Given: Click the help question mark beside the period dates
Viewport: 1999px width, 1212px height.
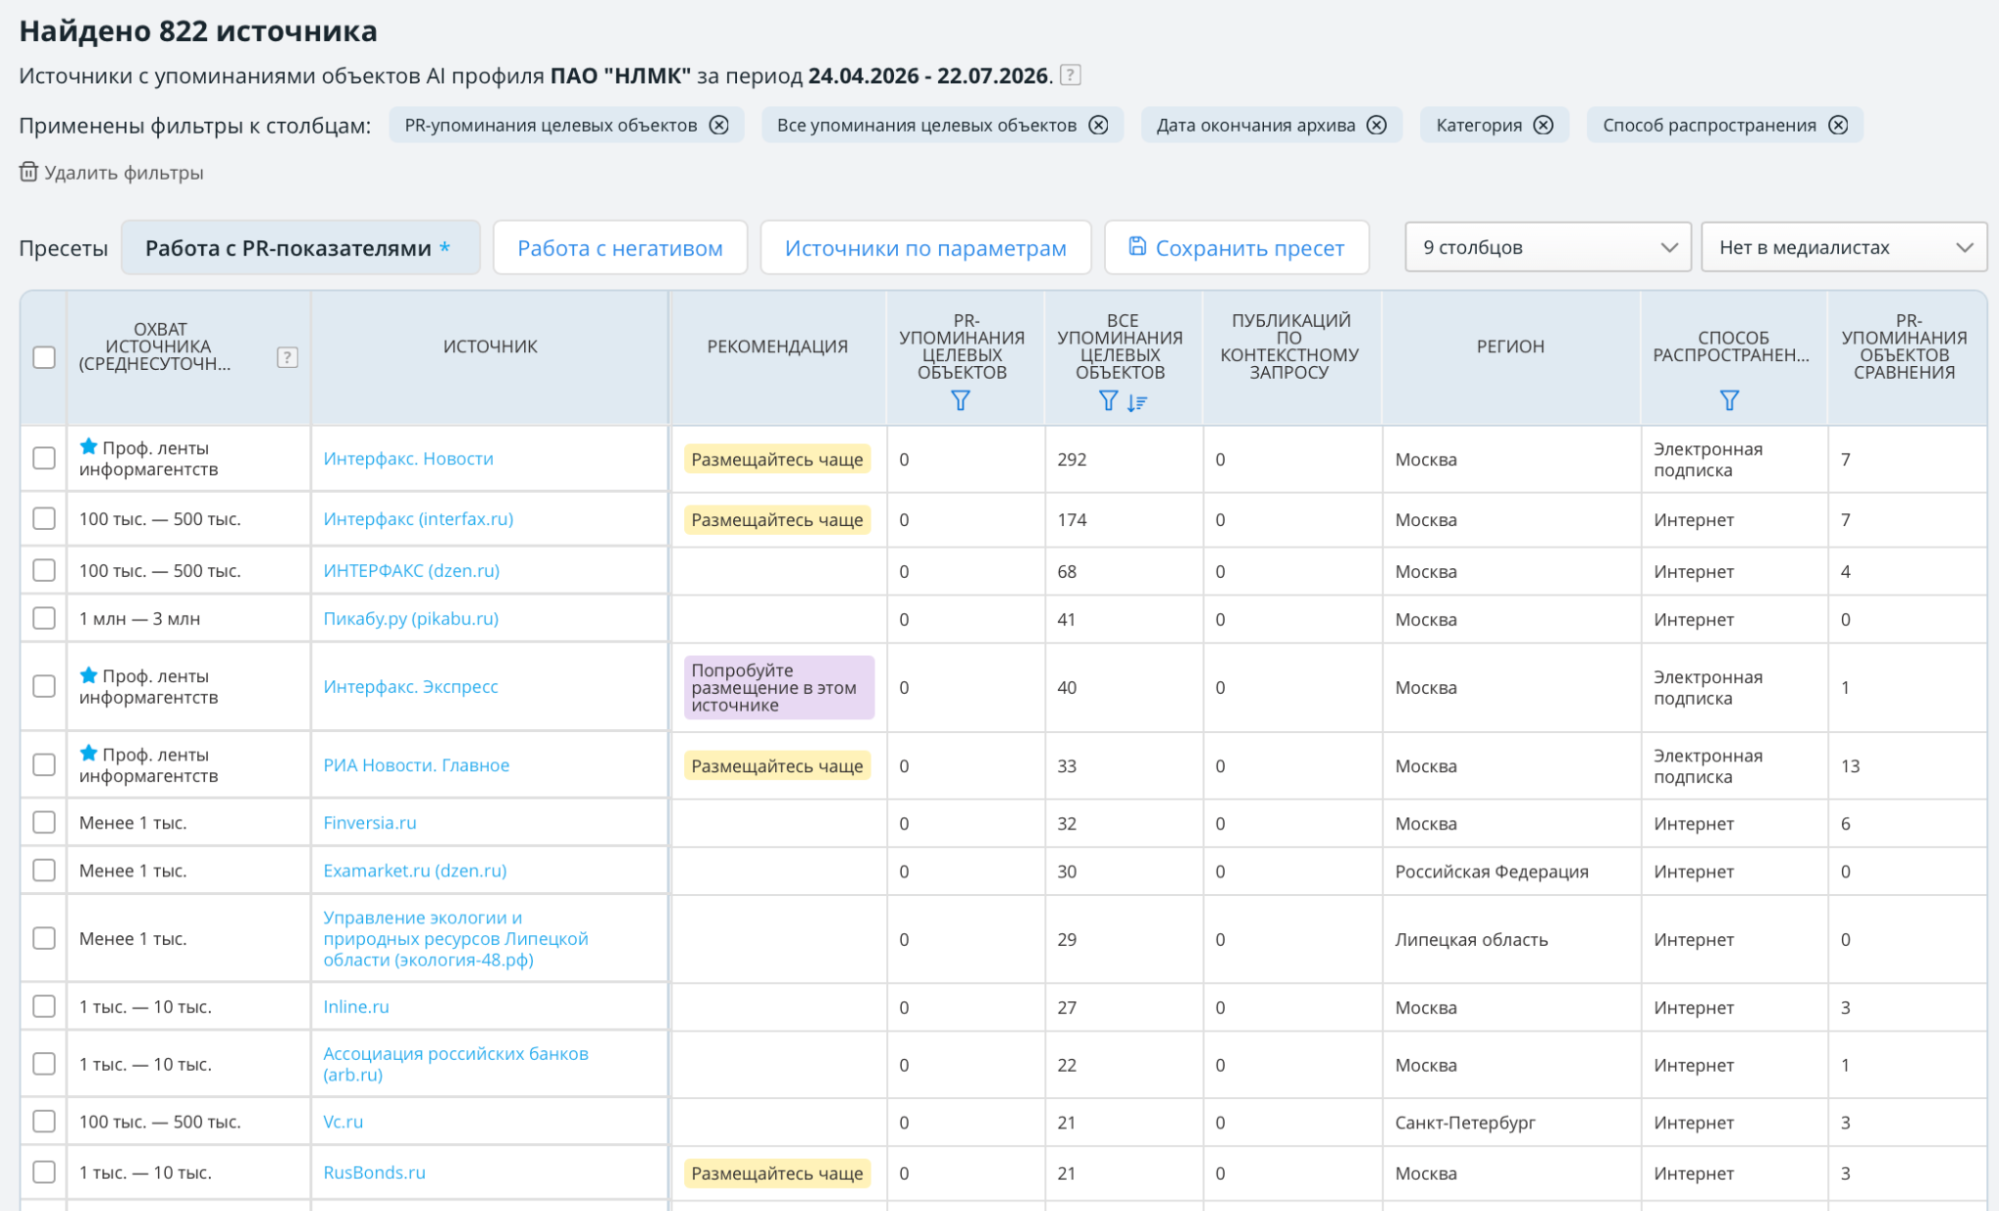Looking at the screenshot, I should pyautogui.click(x=1070, y=75).
